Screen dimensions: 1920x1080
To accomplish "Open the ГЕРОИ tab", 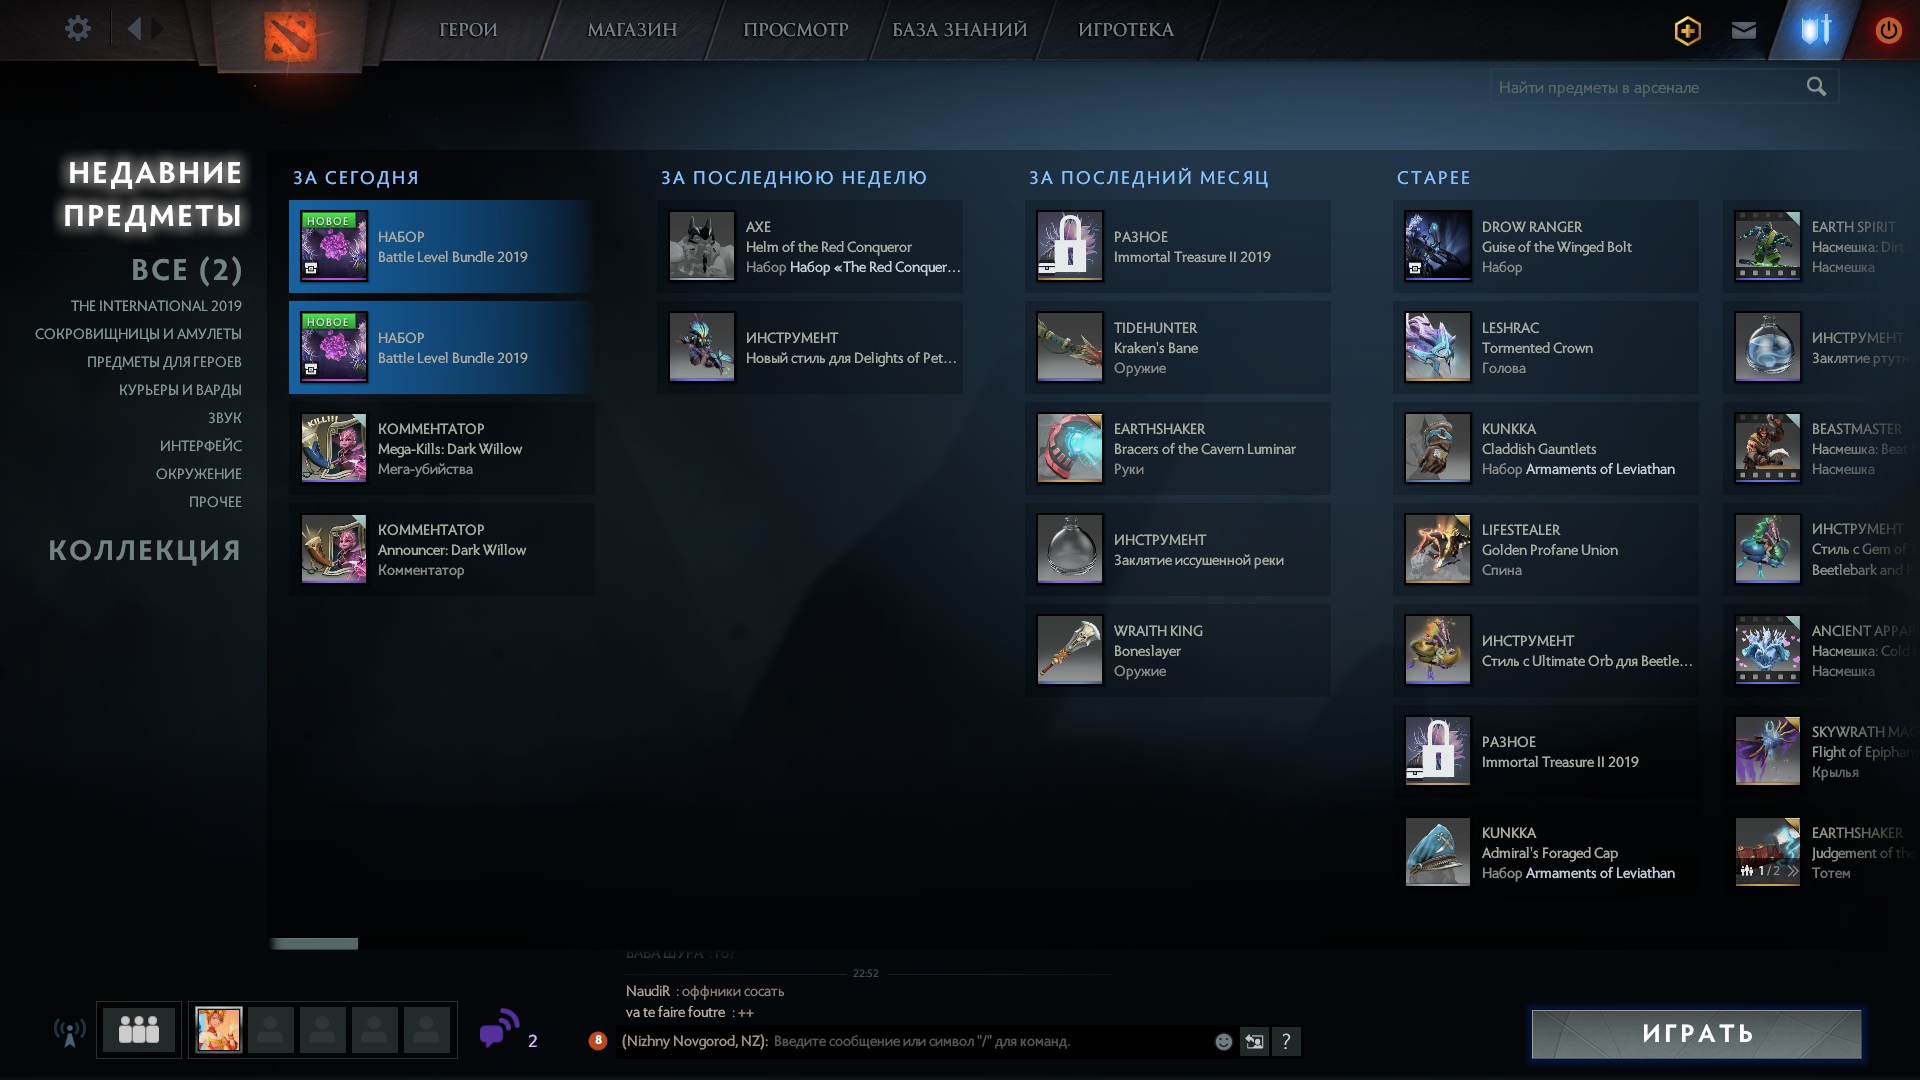I will point(468,30).
